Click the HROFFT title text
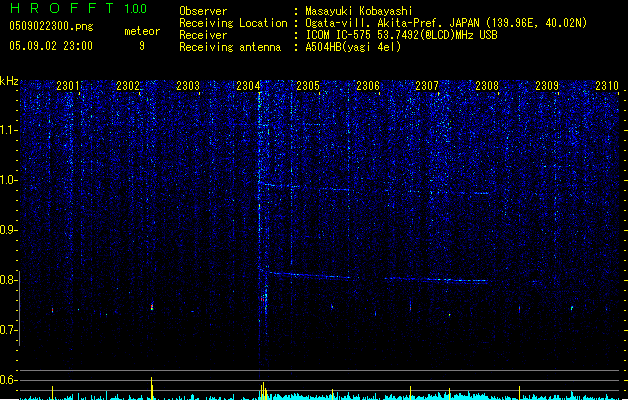 click(62, 8)
